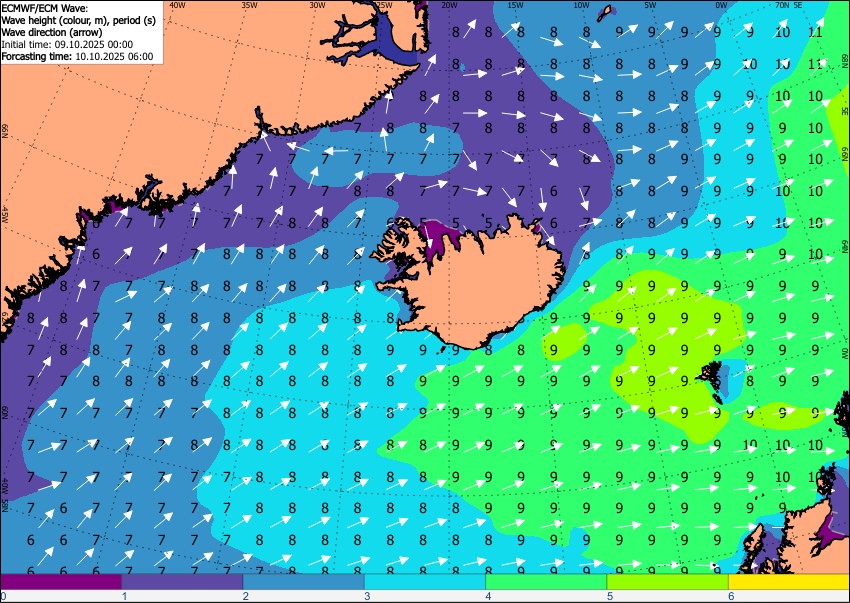
Task: Click the "Wave direction (arrow)" line
Action: point(51,33)
